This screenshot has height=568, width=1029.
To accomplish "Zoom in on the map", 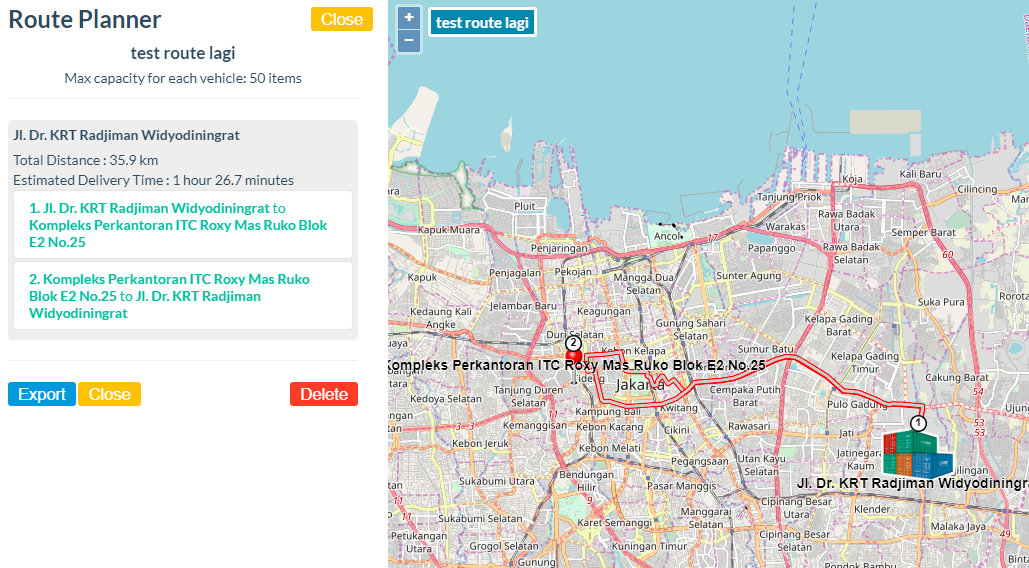I will [409, 18].
